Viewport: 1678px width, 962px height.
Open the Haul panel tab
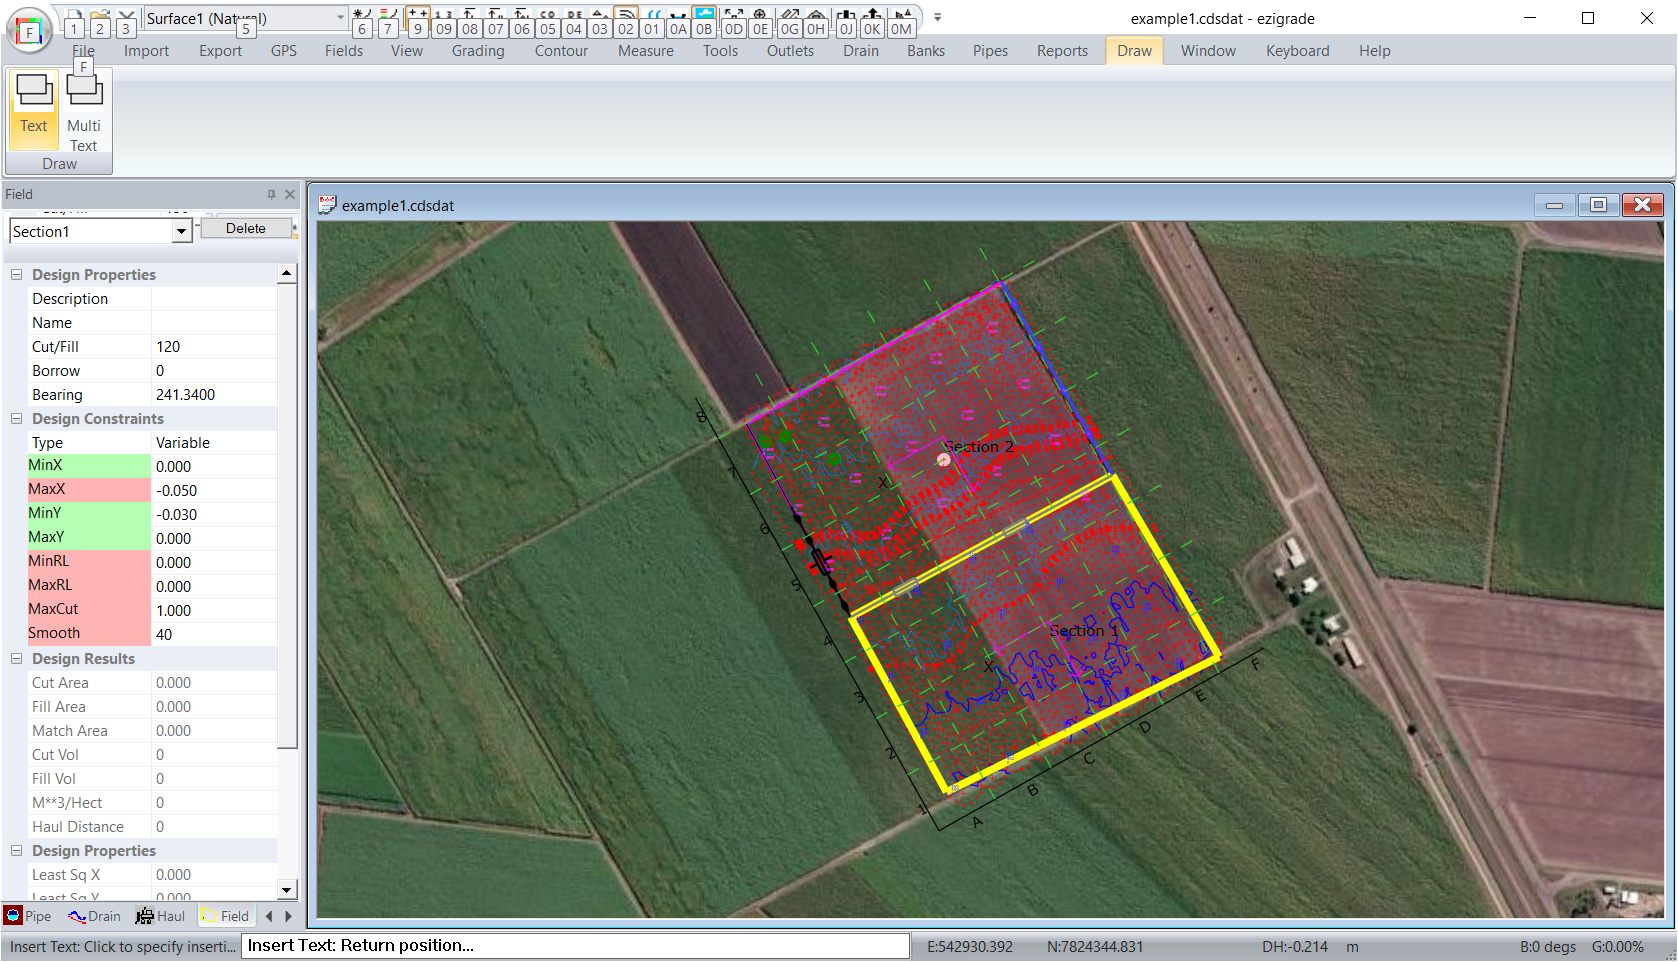pos(161,916)
